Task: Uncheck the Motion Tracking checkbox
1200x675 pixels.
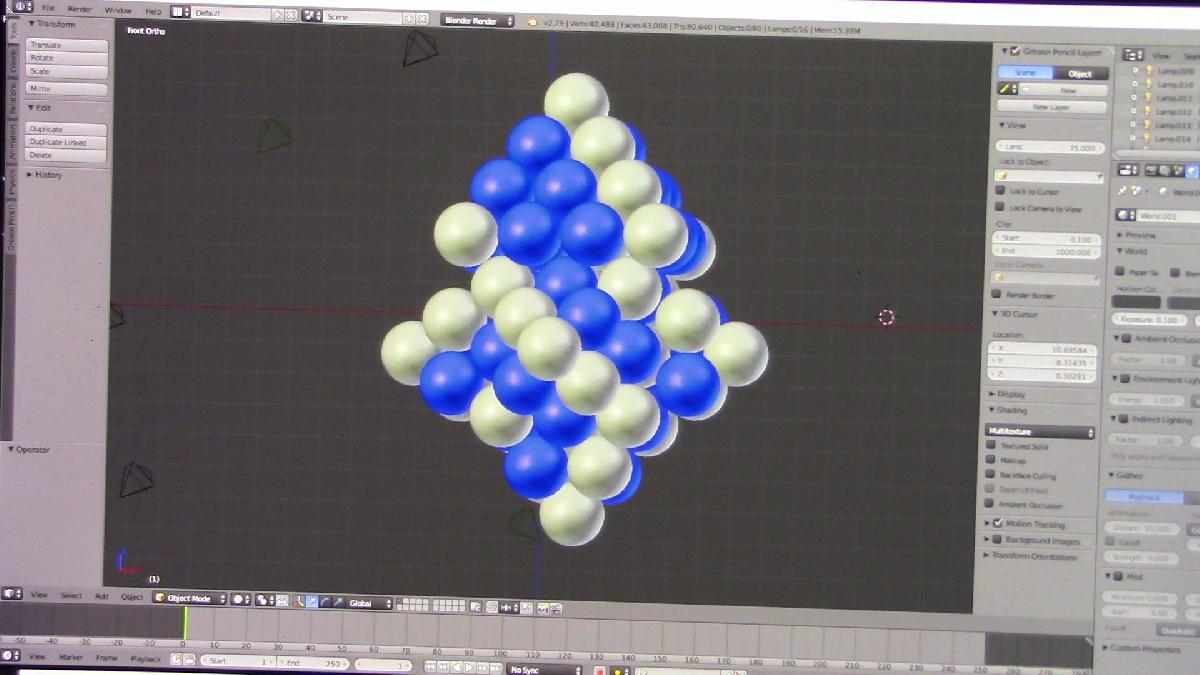Action: (x=997, y=523)
